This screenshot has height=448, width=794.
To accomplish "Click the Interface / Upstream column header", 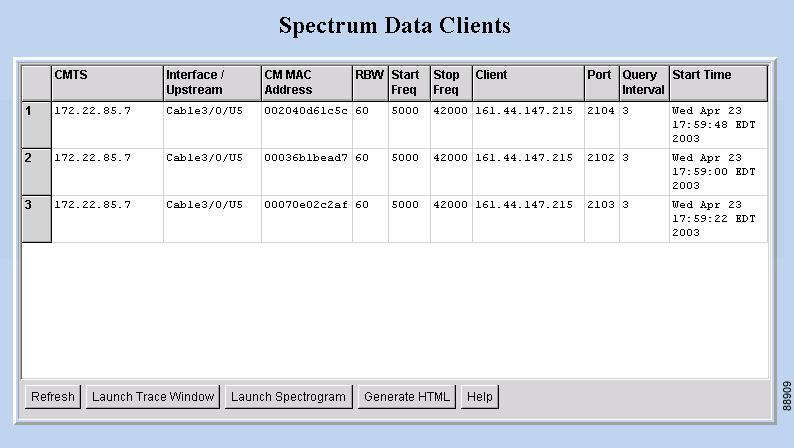I will (x=212, y=83).
